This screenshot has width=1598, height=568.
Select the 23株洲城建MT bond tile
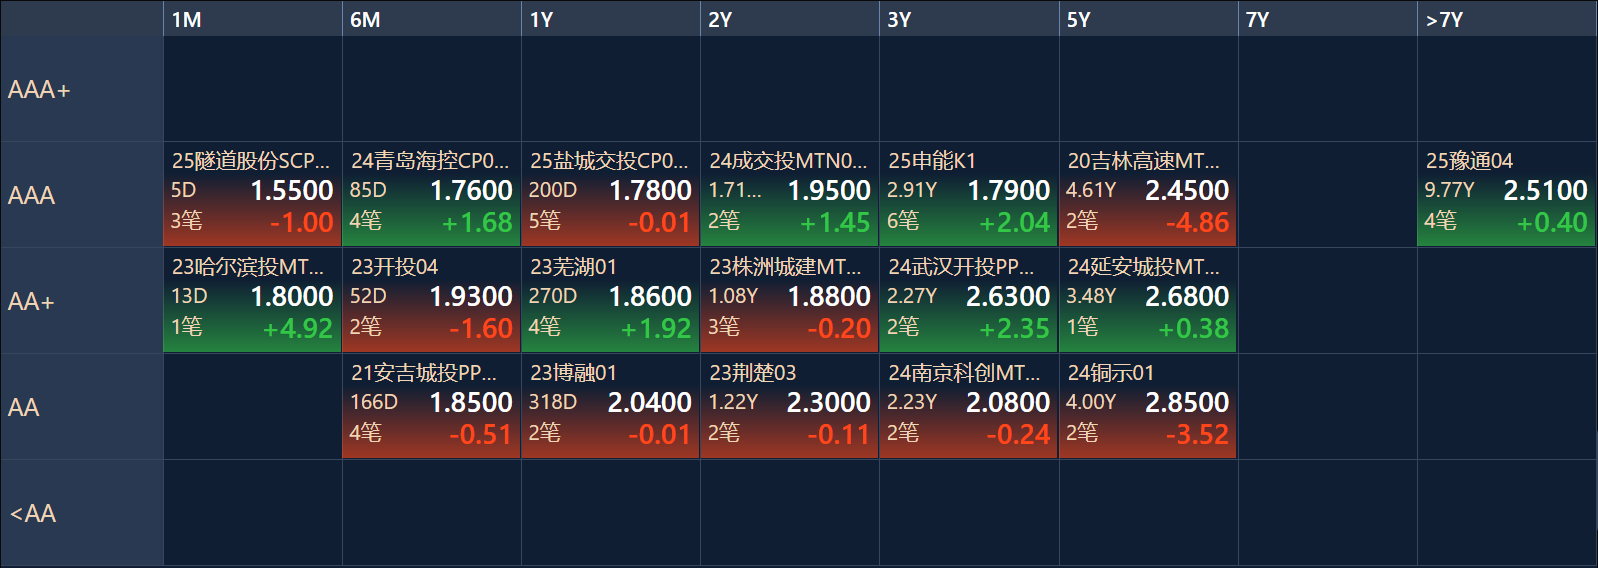tap(789, 301)
